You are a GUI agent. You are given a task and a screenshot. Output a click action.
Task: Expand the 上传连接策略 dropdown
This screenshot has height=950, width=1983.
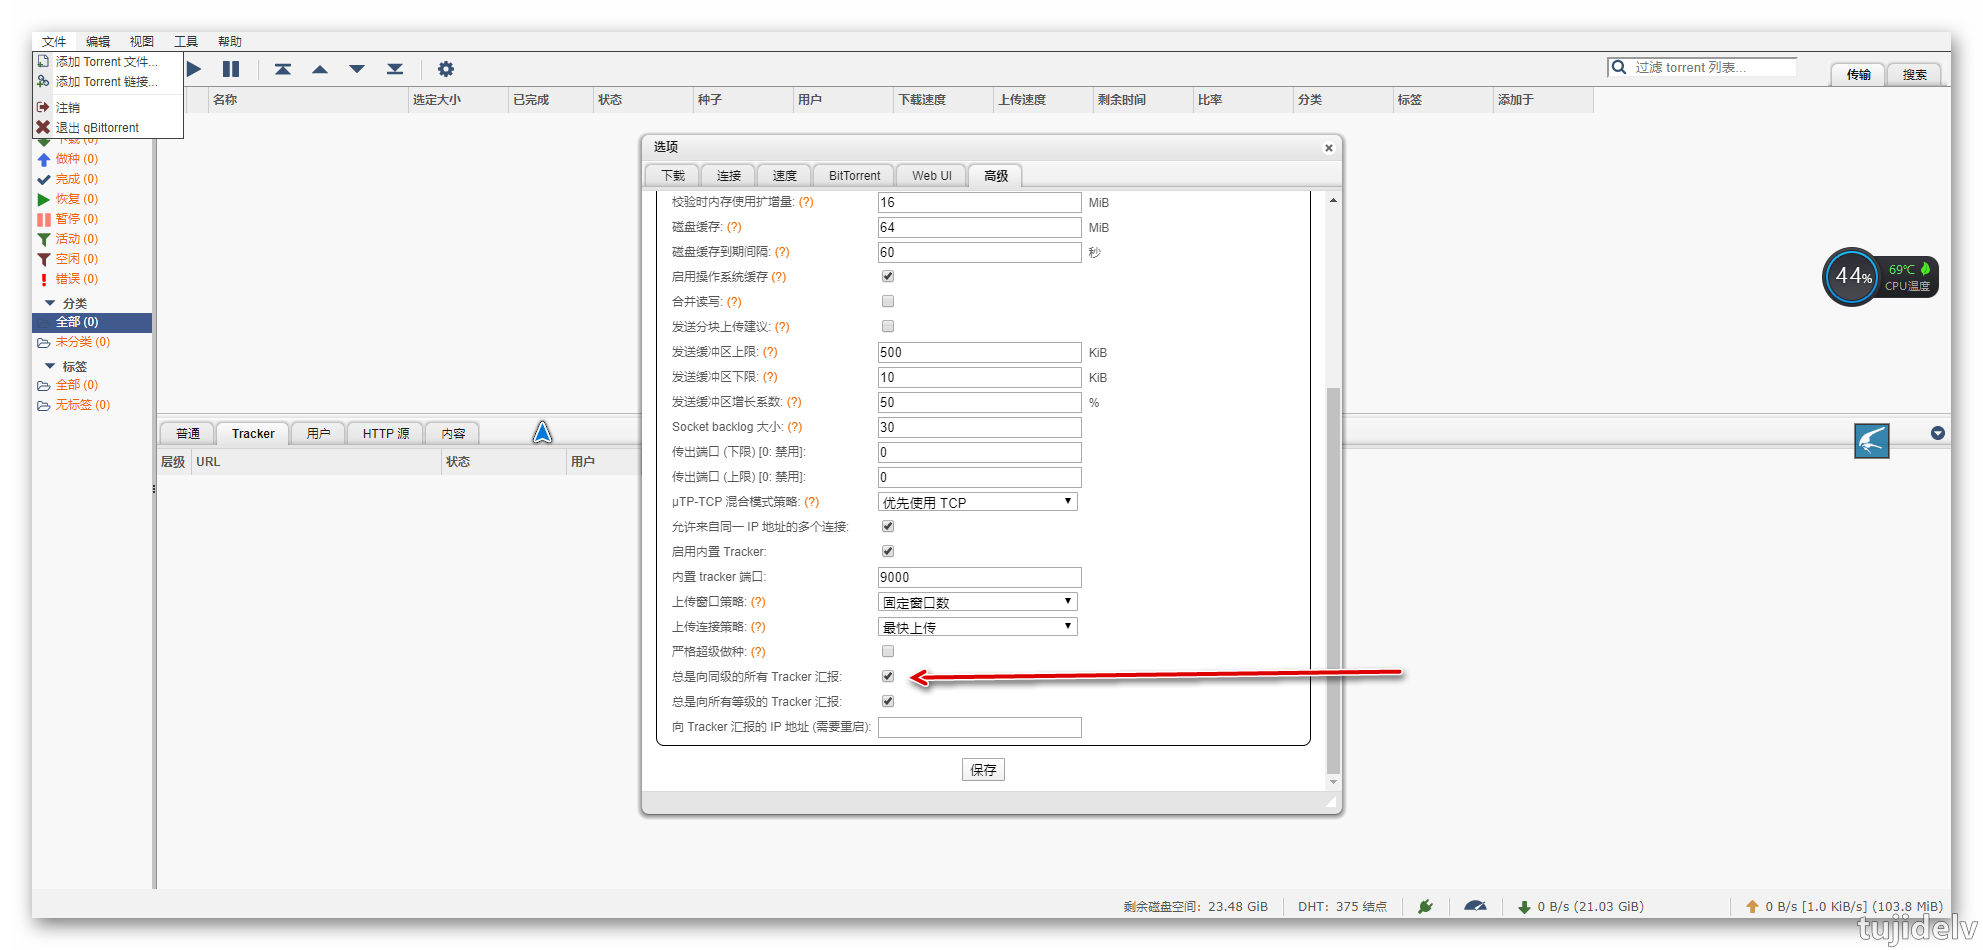[x=977, y=627]
